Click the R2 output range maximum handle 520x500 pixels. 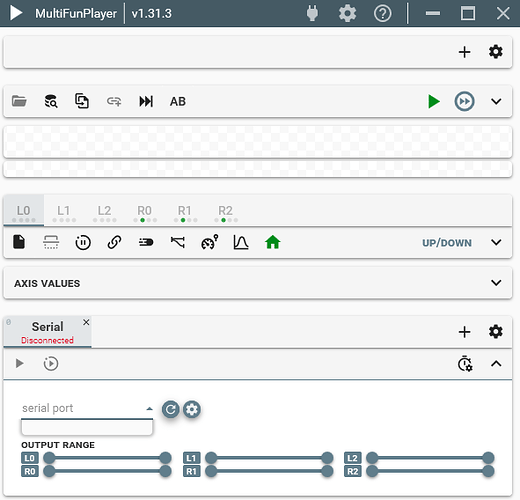(x=488, y=471)
